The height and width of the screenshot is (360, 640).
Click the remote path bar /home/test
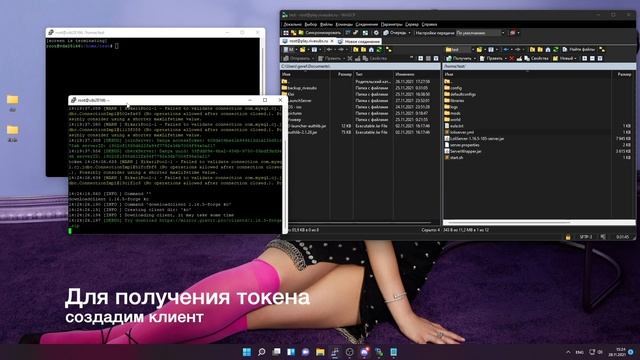(x=539, y=66)
